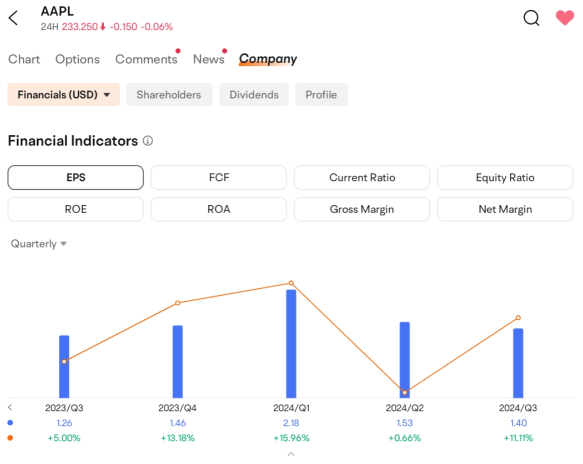This screenshot has width=583, height=464.
Task: Click the growth value +0.66%
Action: [405, 438]
